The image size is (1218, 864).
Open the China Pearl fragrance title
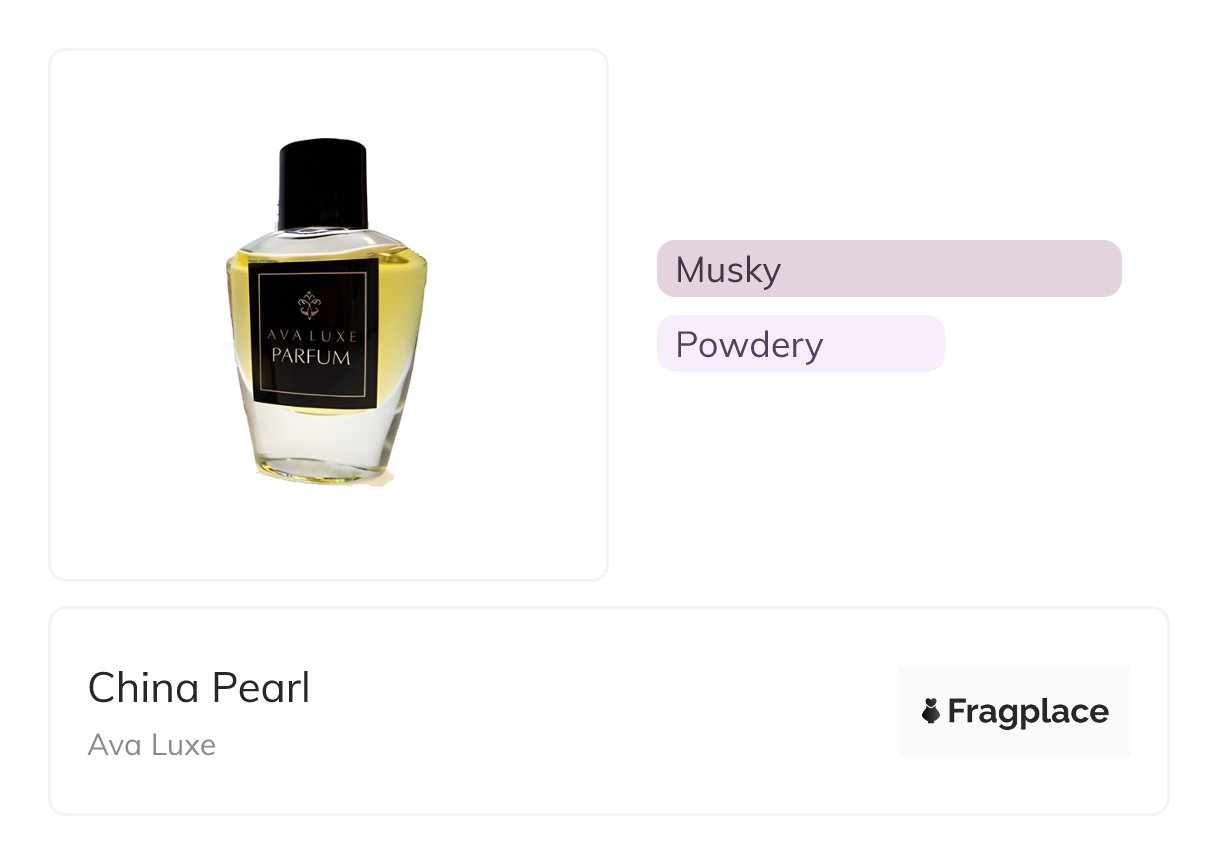click(x=199, y=688)
